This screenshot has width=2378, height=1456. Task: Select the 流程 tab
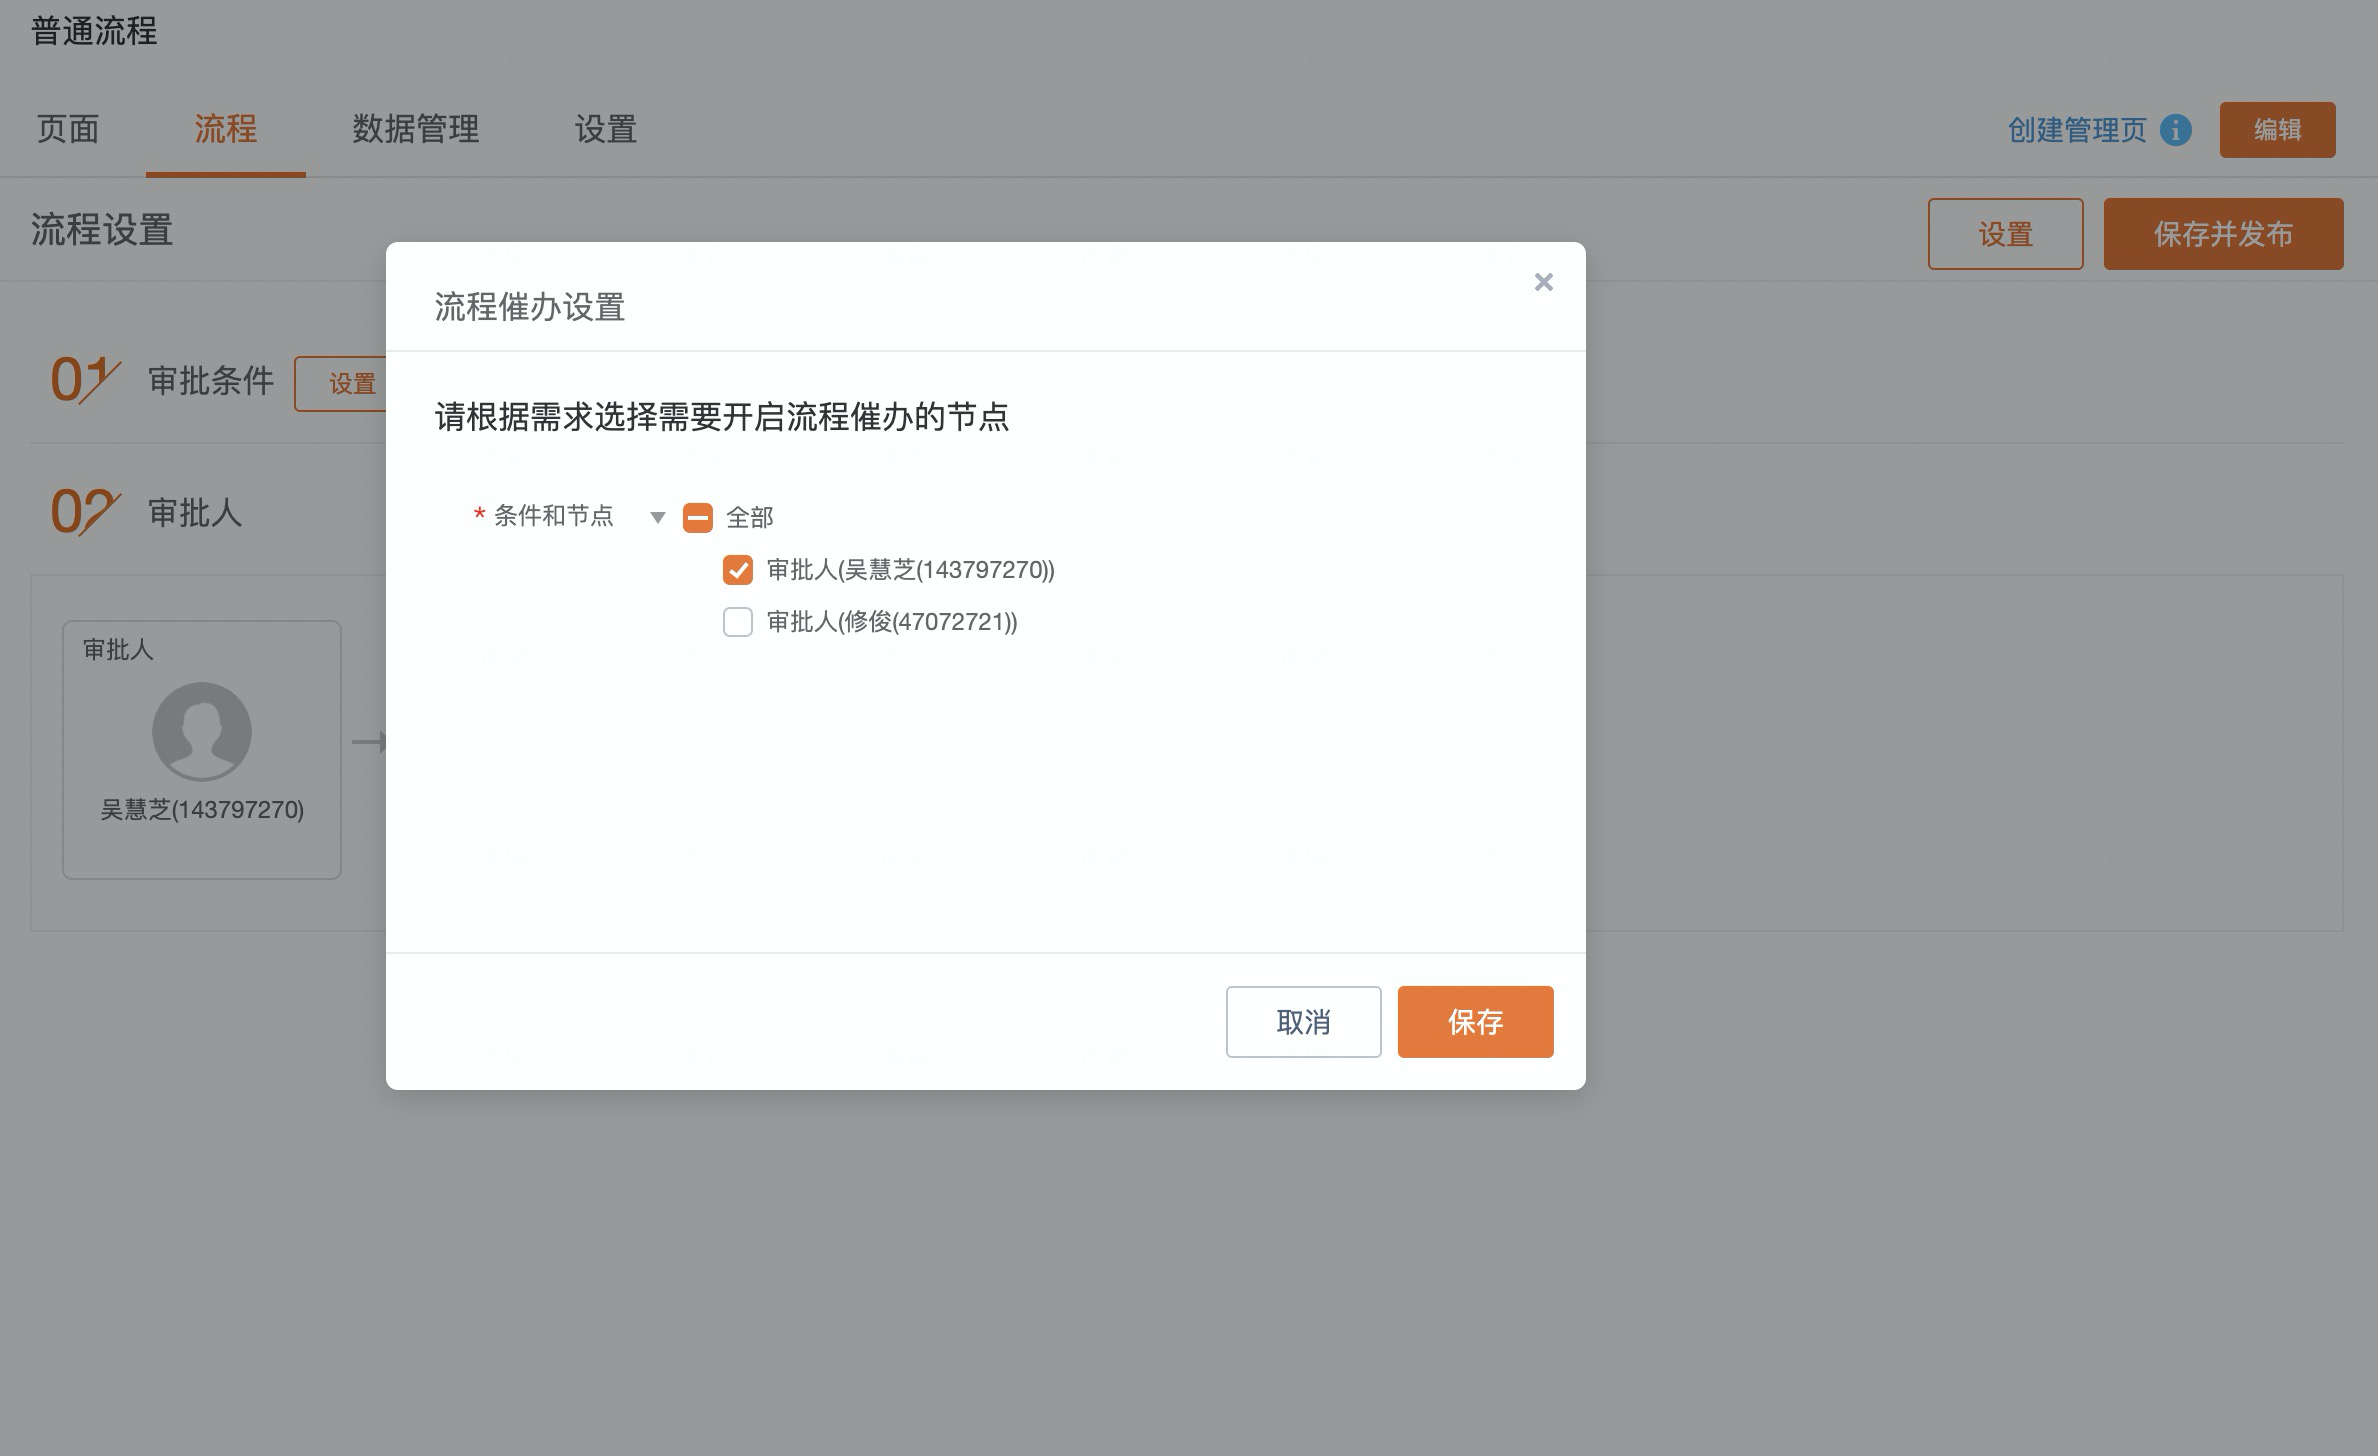pos(225,129)
